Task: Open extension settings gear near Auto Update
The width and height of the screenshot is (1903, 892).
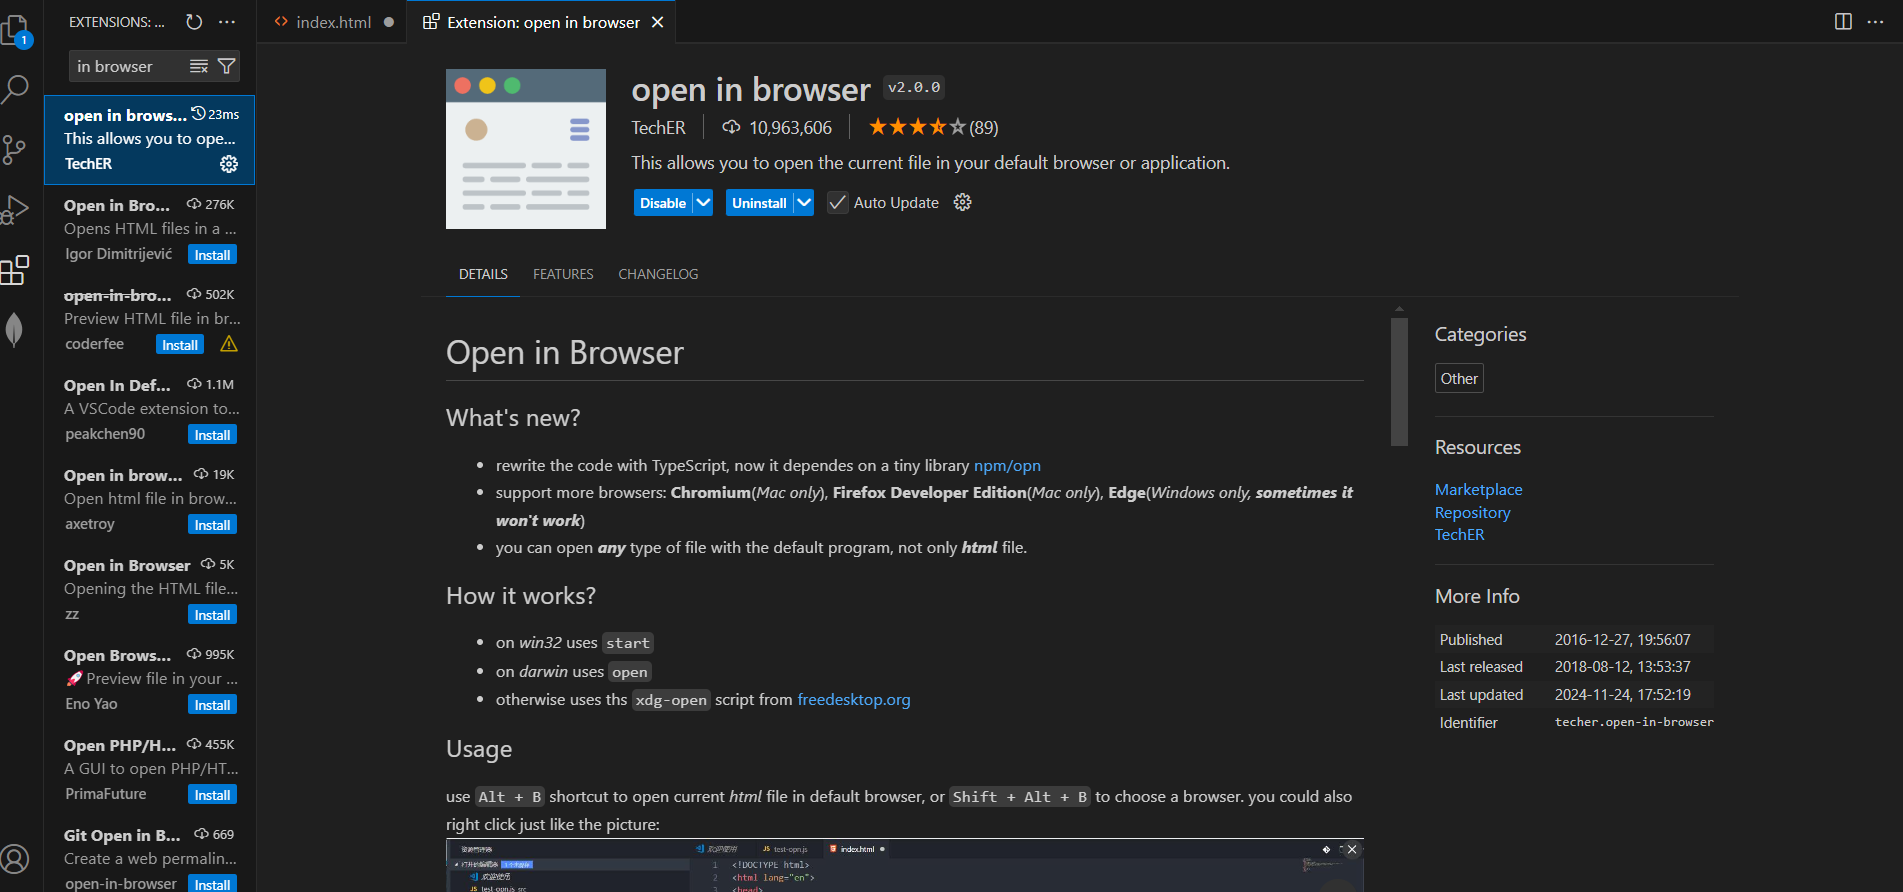Action: (x=962, y=202)
